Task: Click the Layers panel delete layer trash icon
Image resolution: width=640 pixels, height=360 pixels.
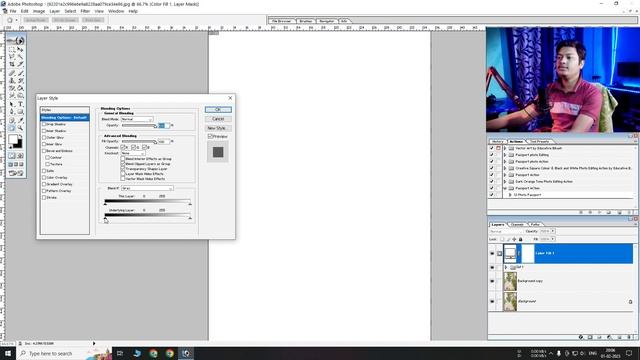Action: click(x=629, y=337)
